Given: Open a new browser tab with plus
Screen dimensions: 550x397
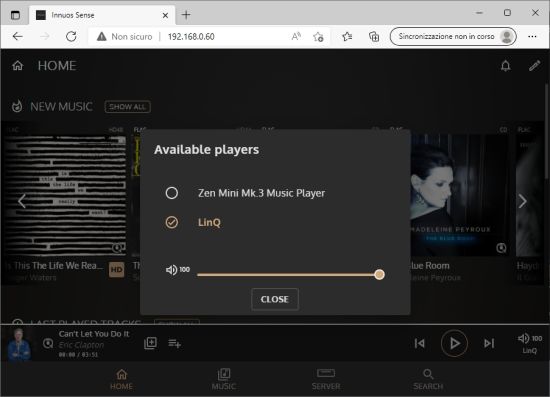Looking at the screenshot, I should (186, 15).
